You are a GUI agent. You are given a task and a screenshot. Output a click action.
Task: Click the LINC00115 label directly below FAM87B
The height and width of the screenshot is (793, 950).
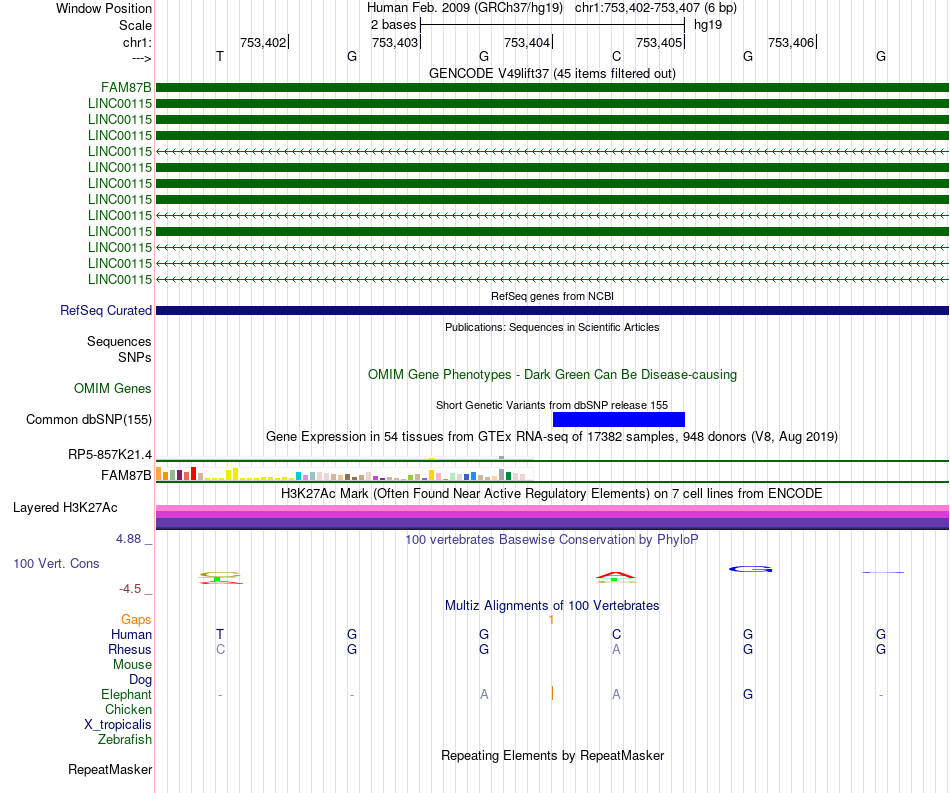pos(120,104)
